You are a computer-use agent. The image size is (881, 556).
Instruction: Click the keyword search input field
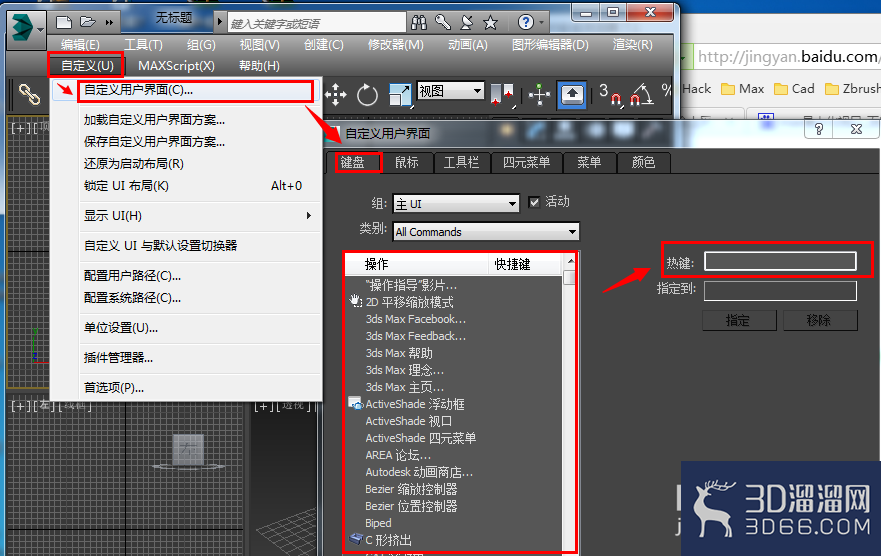click(x=316, y=23)
